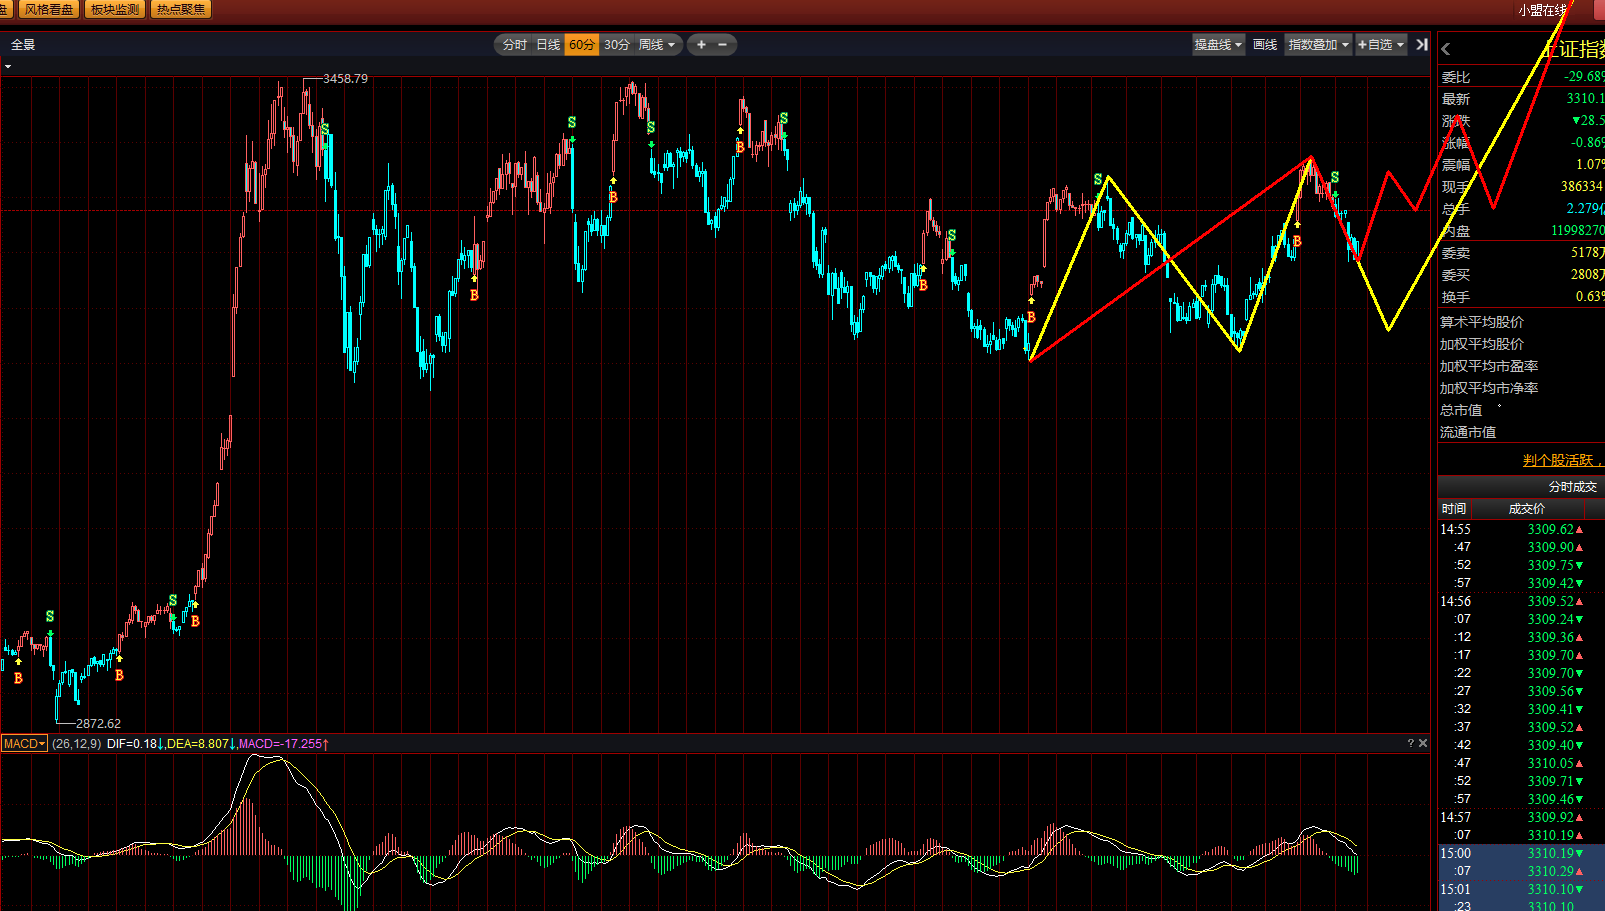Close the MACD indicator panel
Viewport: 1605px width, 911px height.
[1423, 743]
